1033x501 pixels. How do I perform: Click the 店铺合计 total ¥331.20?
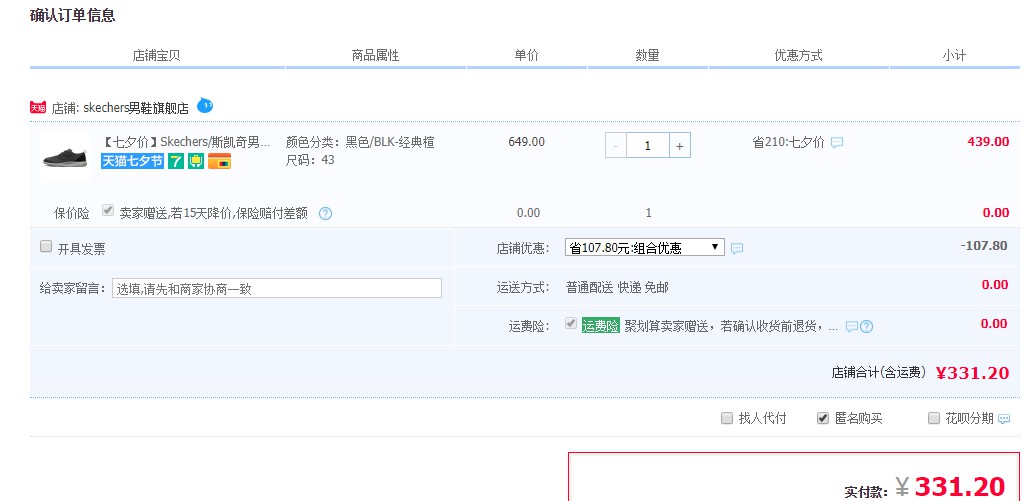click(972, 373)
